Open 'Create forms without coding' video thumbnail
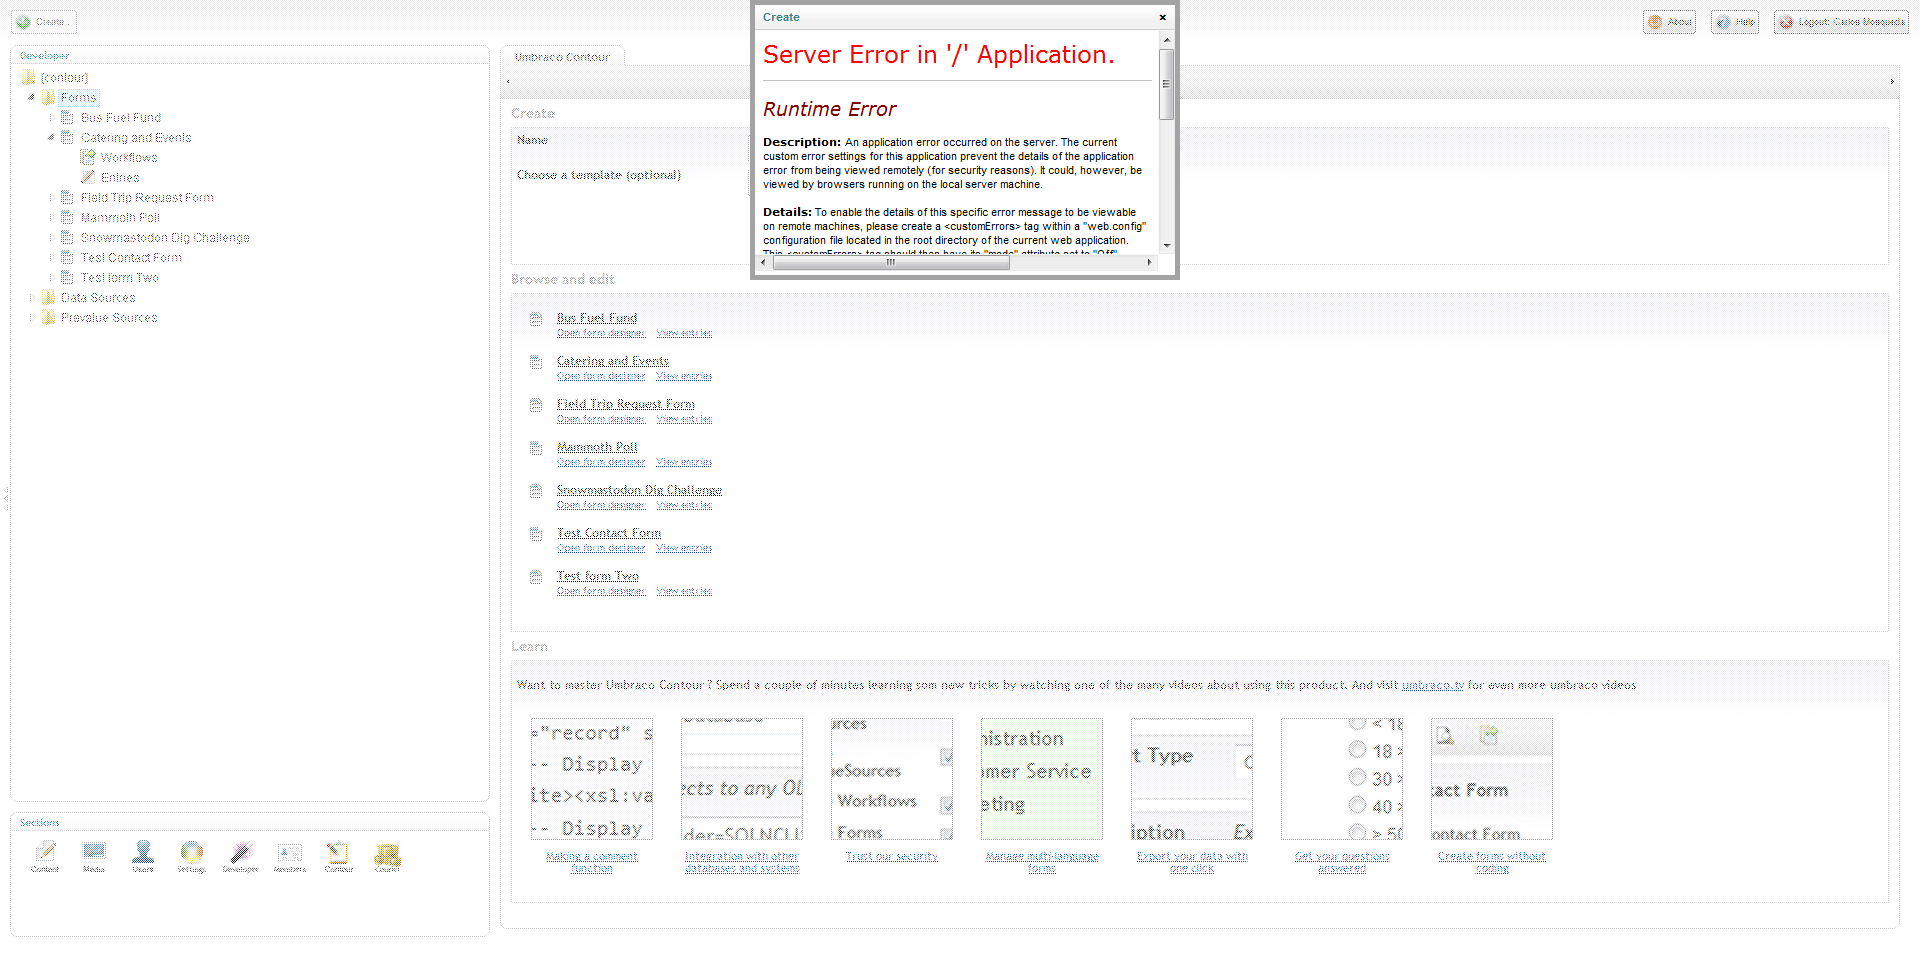The image size is (1920, 955). [1492, 779]
